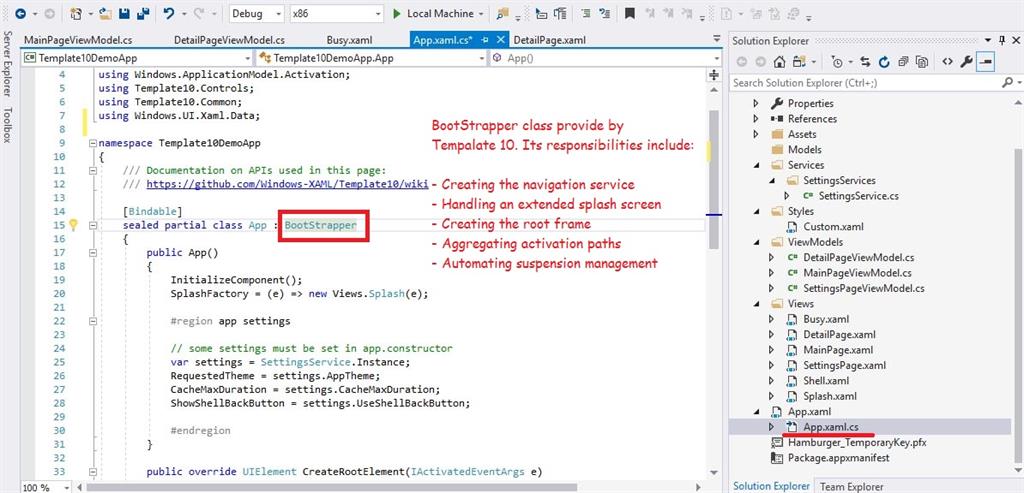Open the Template10 wiki GitHub link
Image resolution: width=1024 pixels, height=493 pixels.
(x=287, y=184)
